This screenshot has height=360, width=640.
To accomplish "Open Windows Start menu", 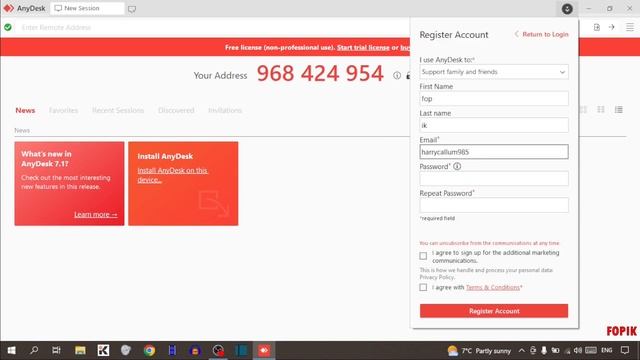I will tap(11, 350).
